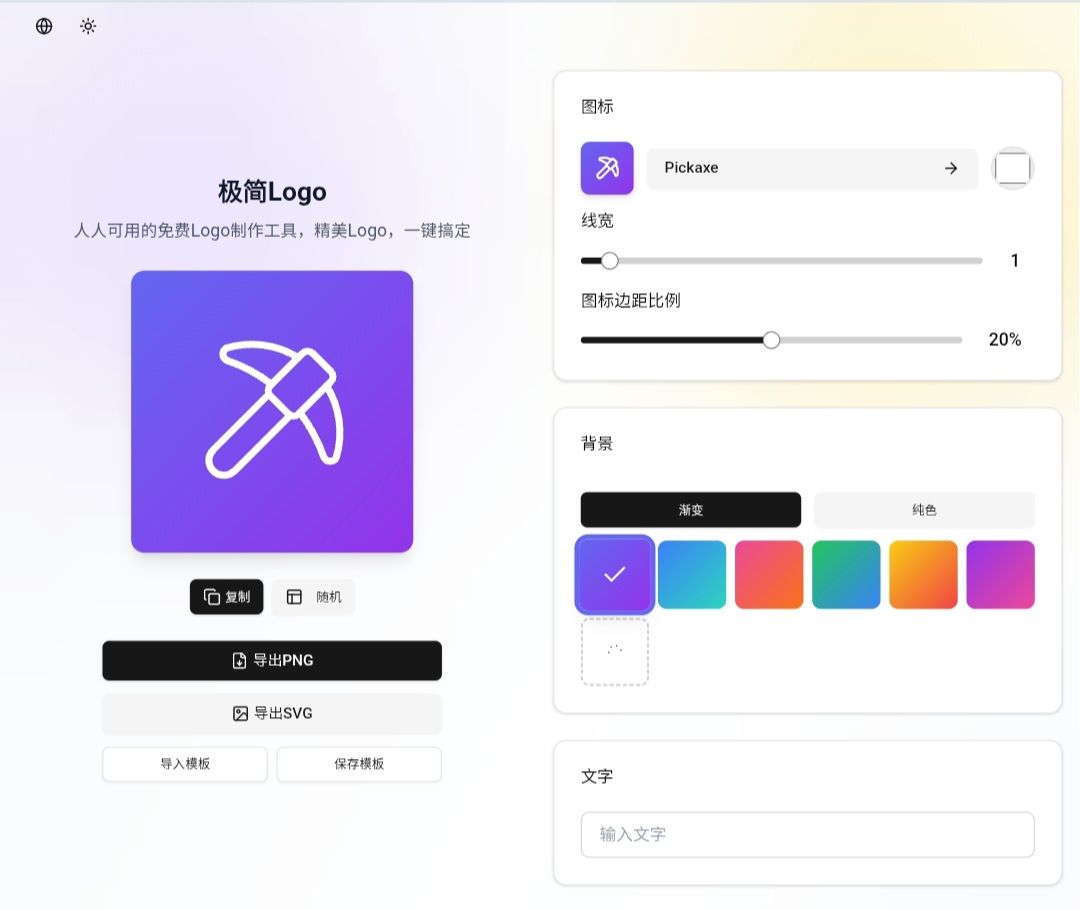Click the globe language icon

43,26
